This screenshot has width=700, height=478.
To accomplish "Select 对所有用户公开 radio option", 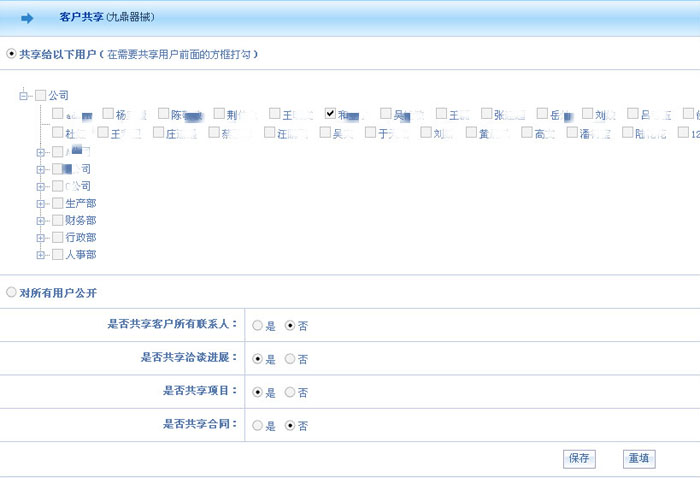I will pos(11,292).
